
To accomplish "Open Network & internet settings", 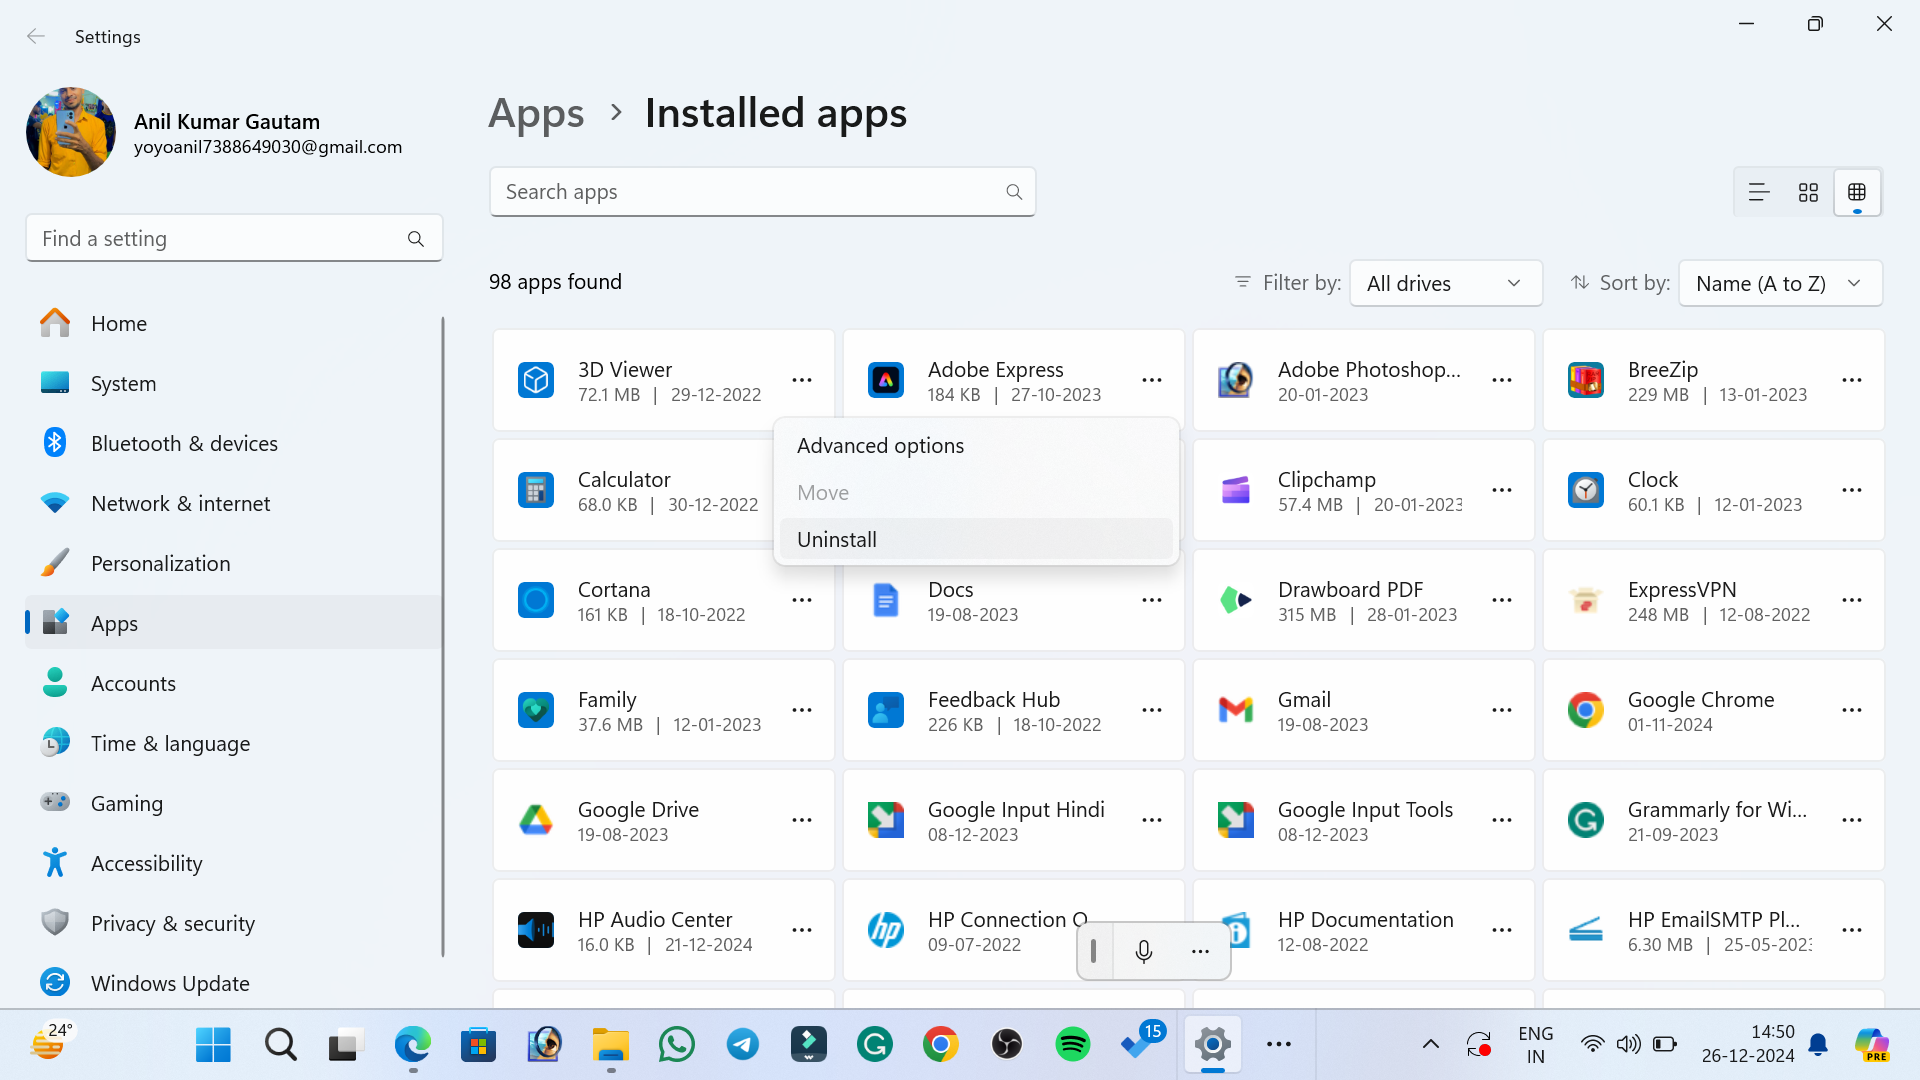I will click(232, 504).
